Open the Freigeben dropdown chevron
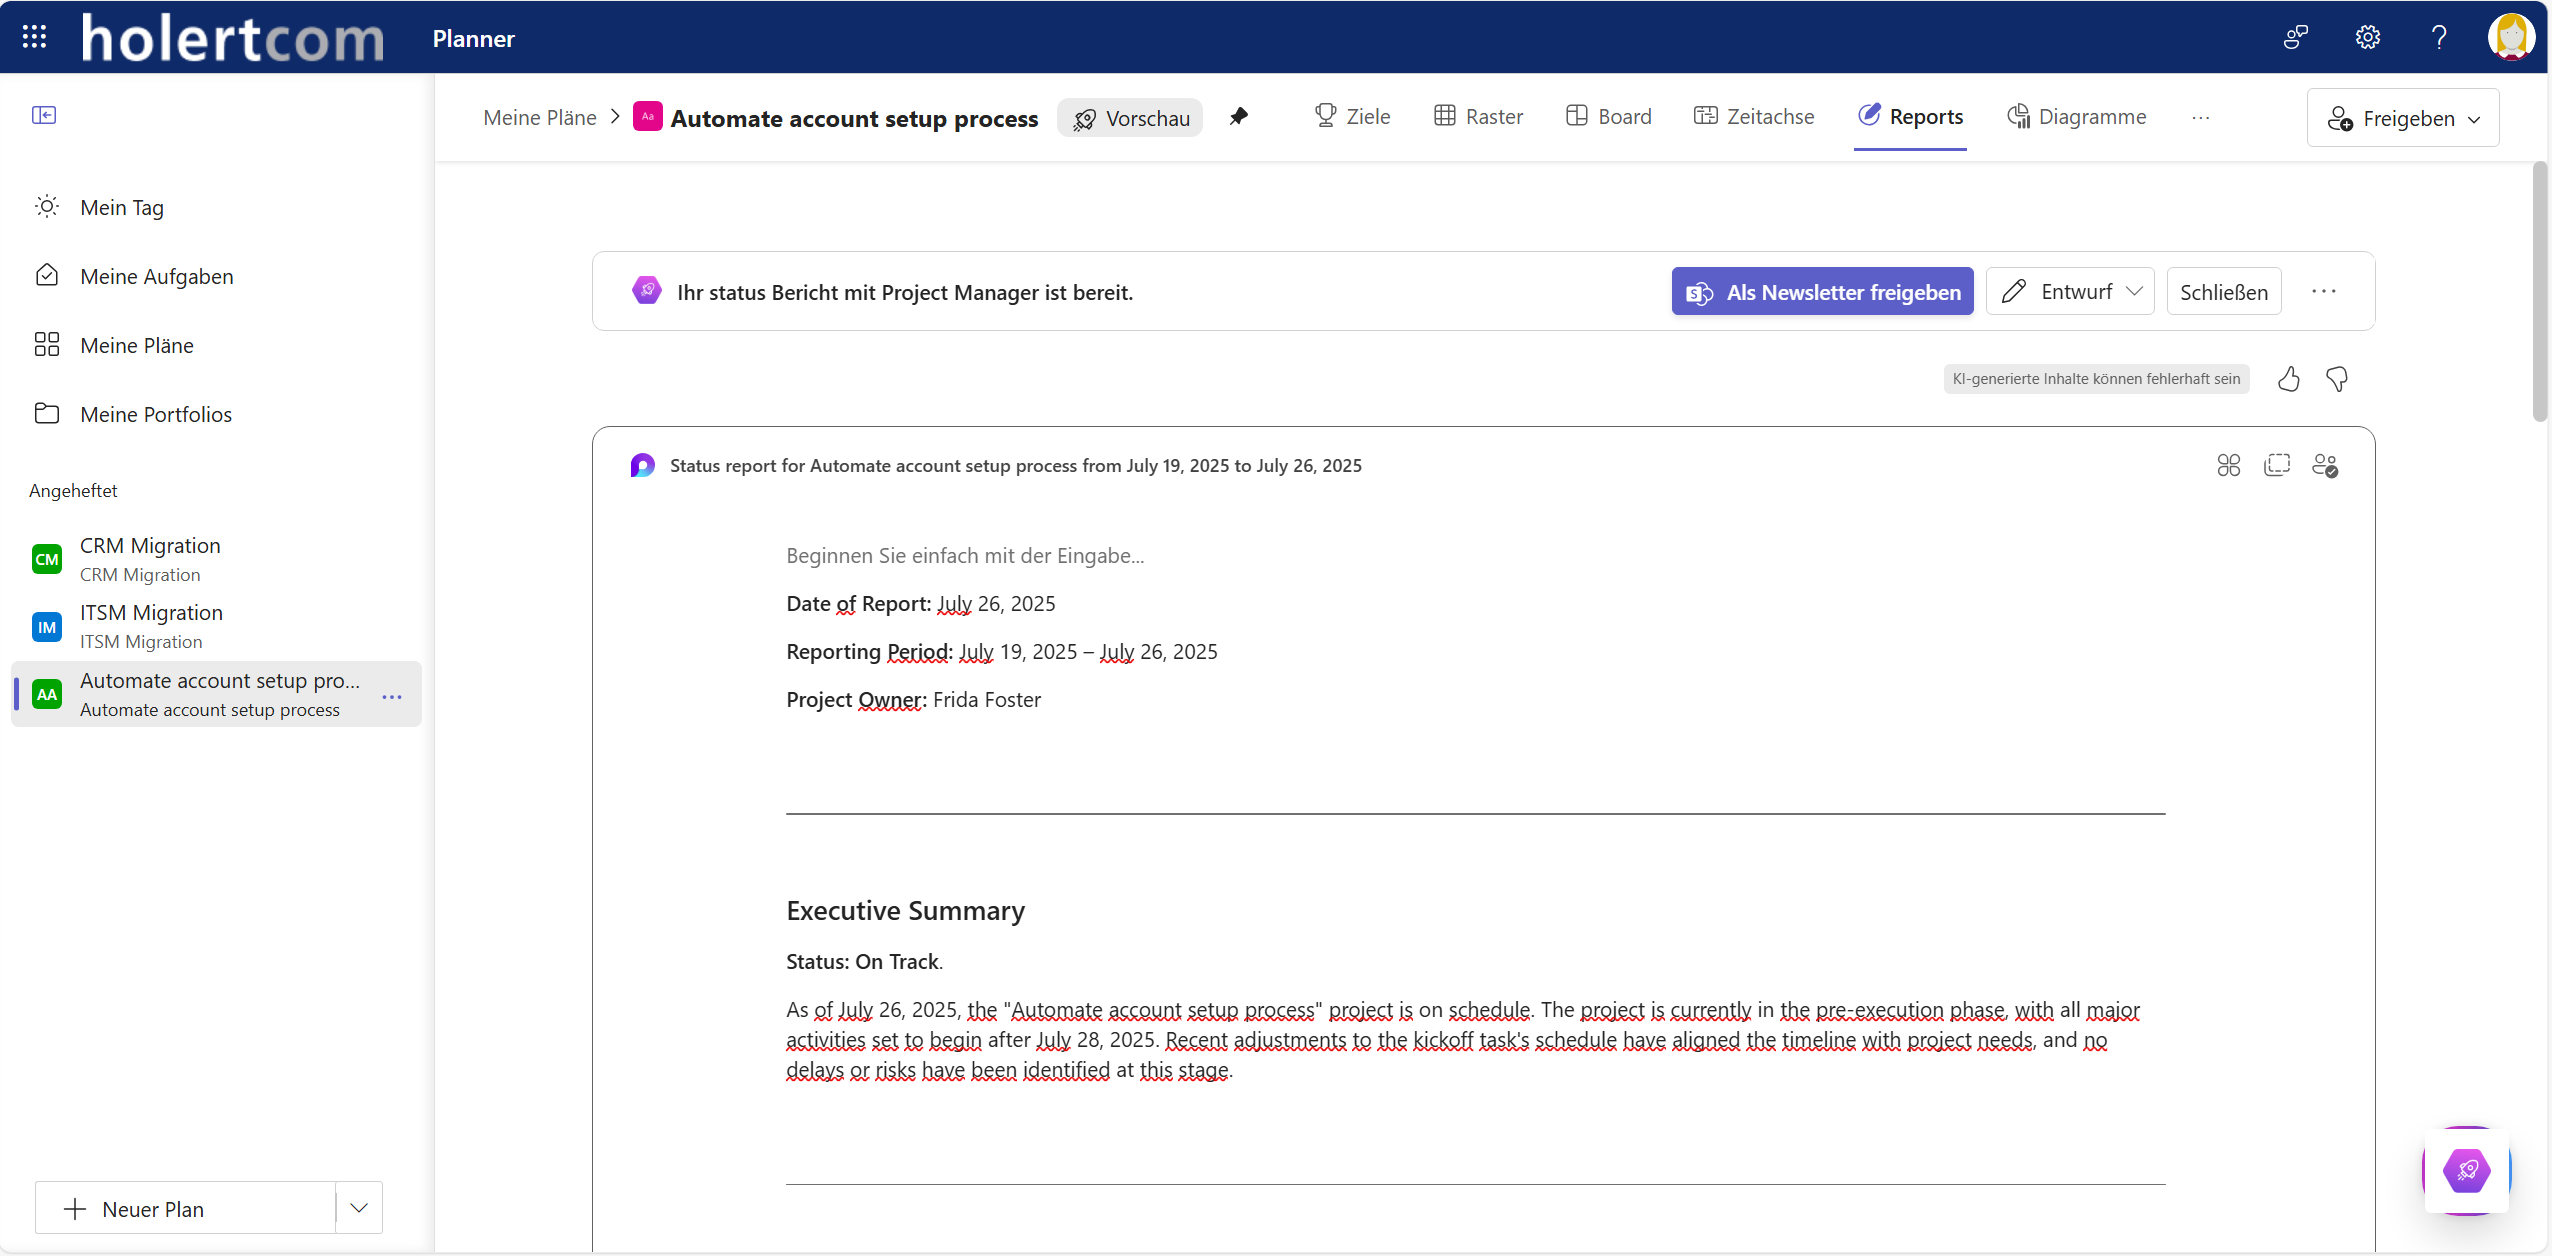2552x1256 pixels. tap(2475, 117)
